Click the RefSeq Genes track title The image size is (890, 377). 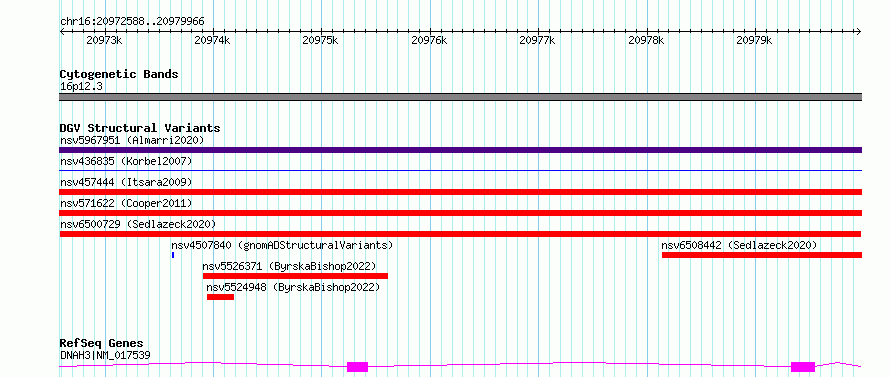click(101, 343)
